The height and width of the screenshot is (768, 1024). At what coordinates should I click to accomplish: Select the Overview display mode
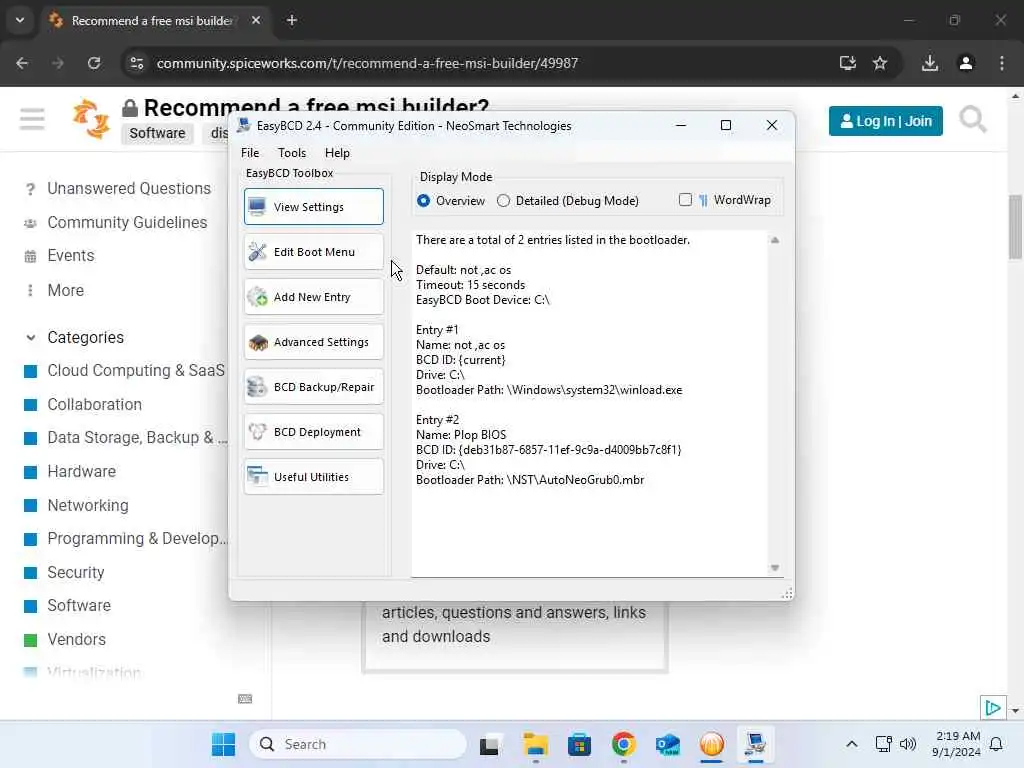point(451,200)
